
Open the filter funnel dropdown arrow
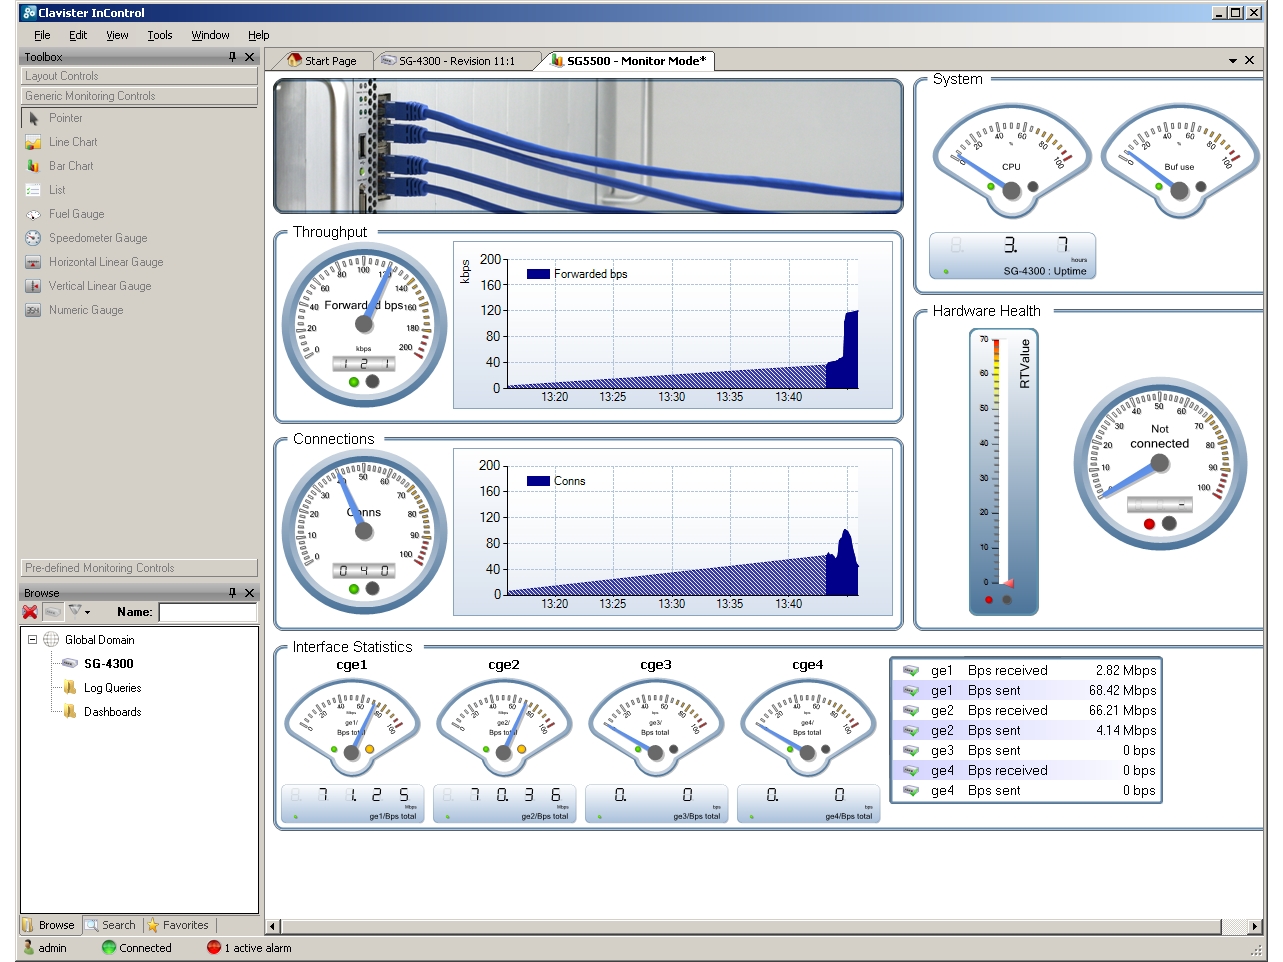click(x=88, y=612)
